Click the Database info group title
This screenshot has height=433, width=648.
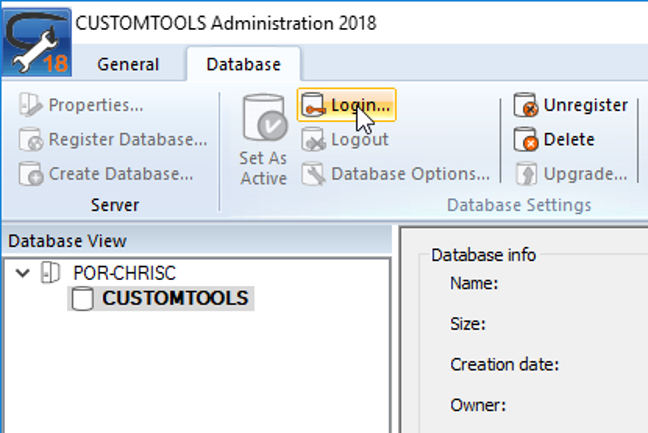[484, 255]
